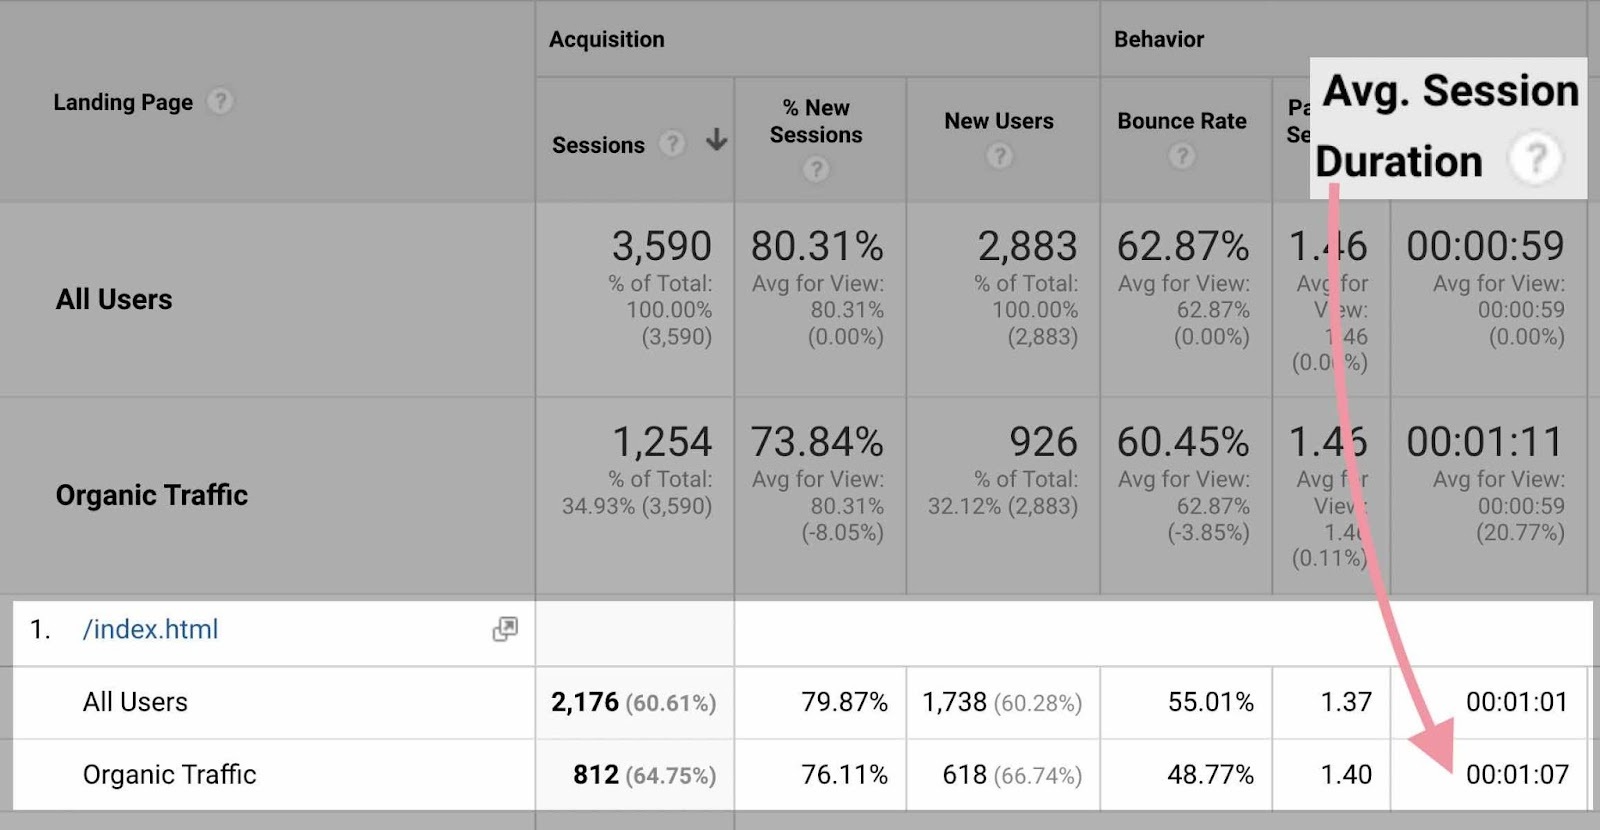Image resolution: width=1600 pixels, height=830 pixels.
Task: Open the New Users help tooltip
Action: coord(997,155)
